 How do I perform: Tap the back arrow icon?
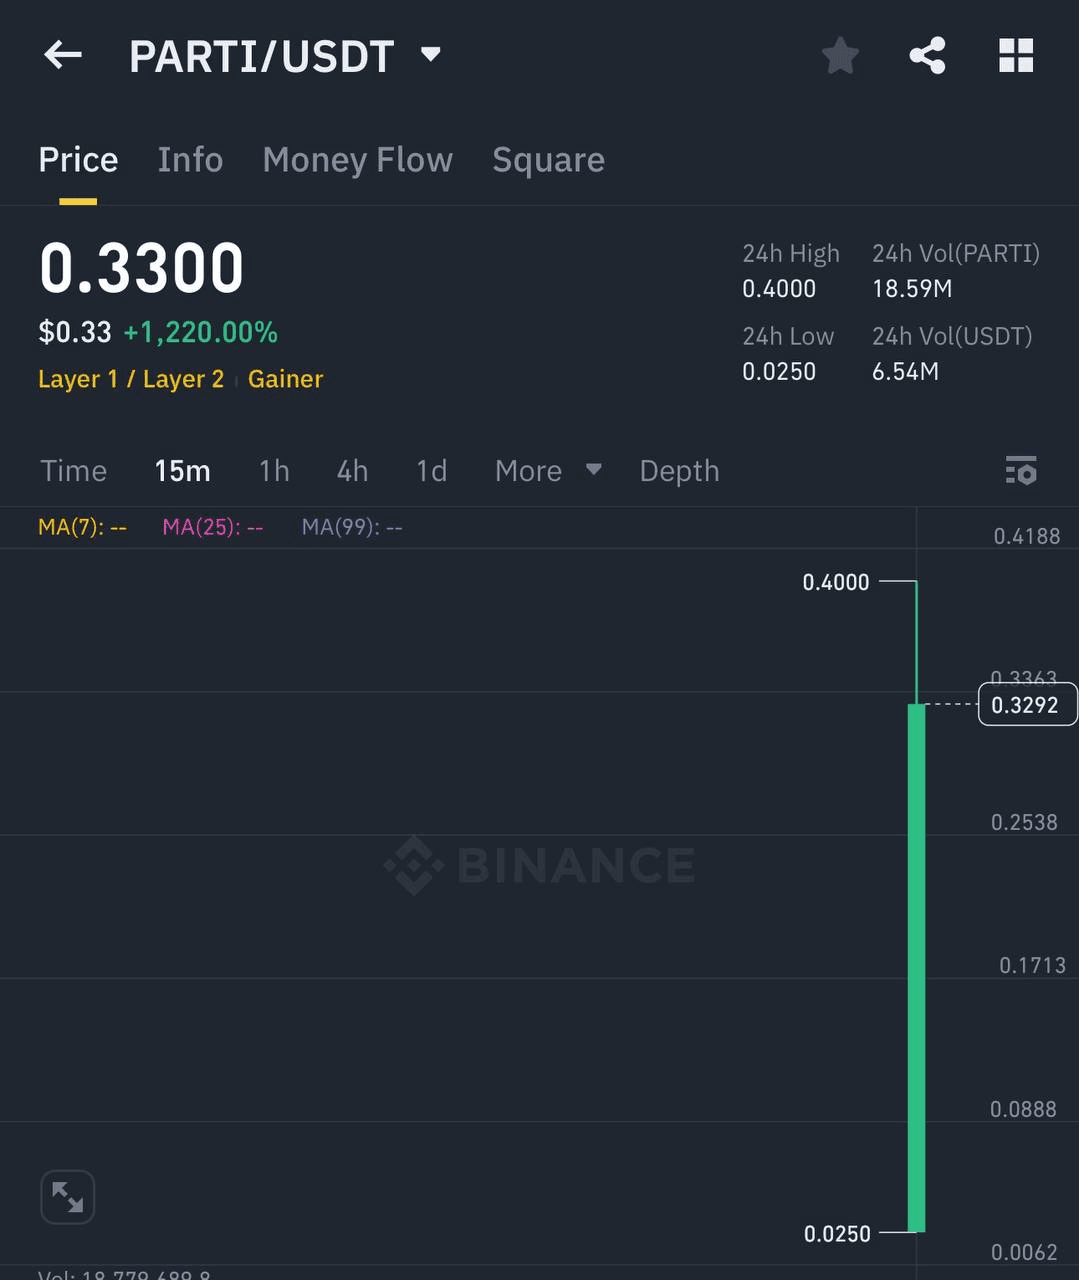[x=63, y=55]
